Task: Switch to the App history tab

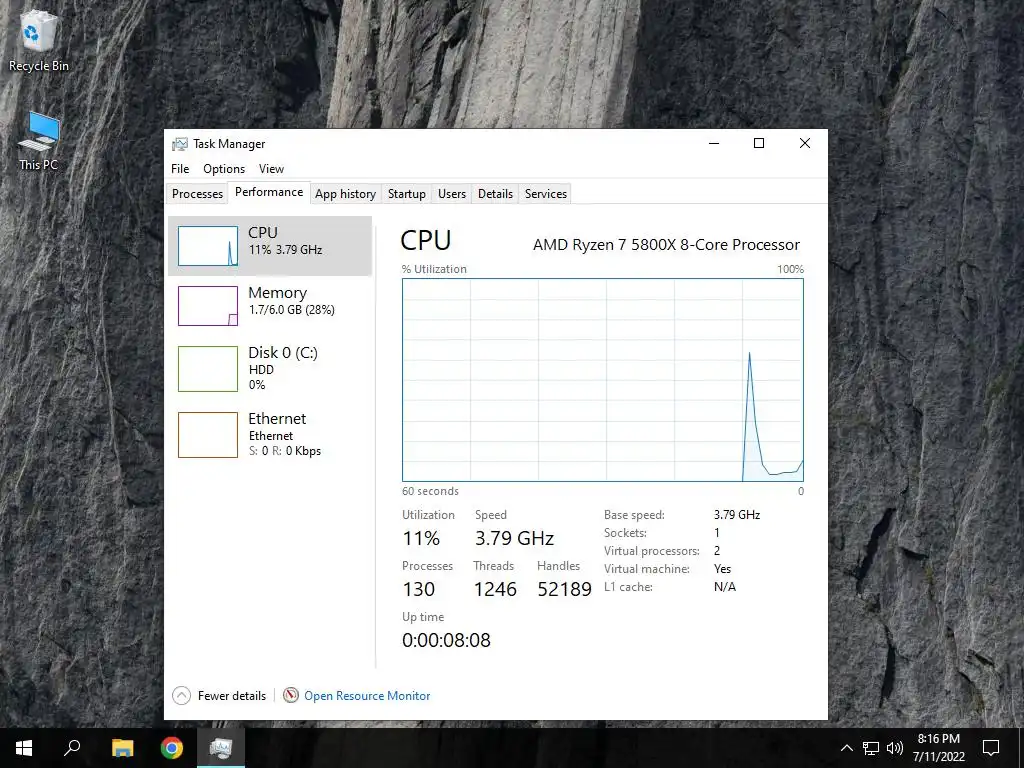Action: point(345,194)
